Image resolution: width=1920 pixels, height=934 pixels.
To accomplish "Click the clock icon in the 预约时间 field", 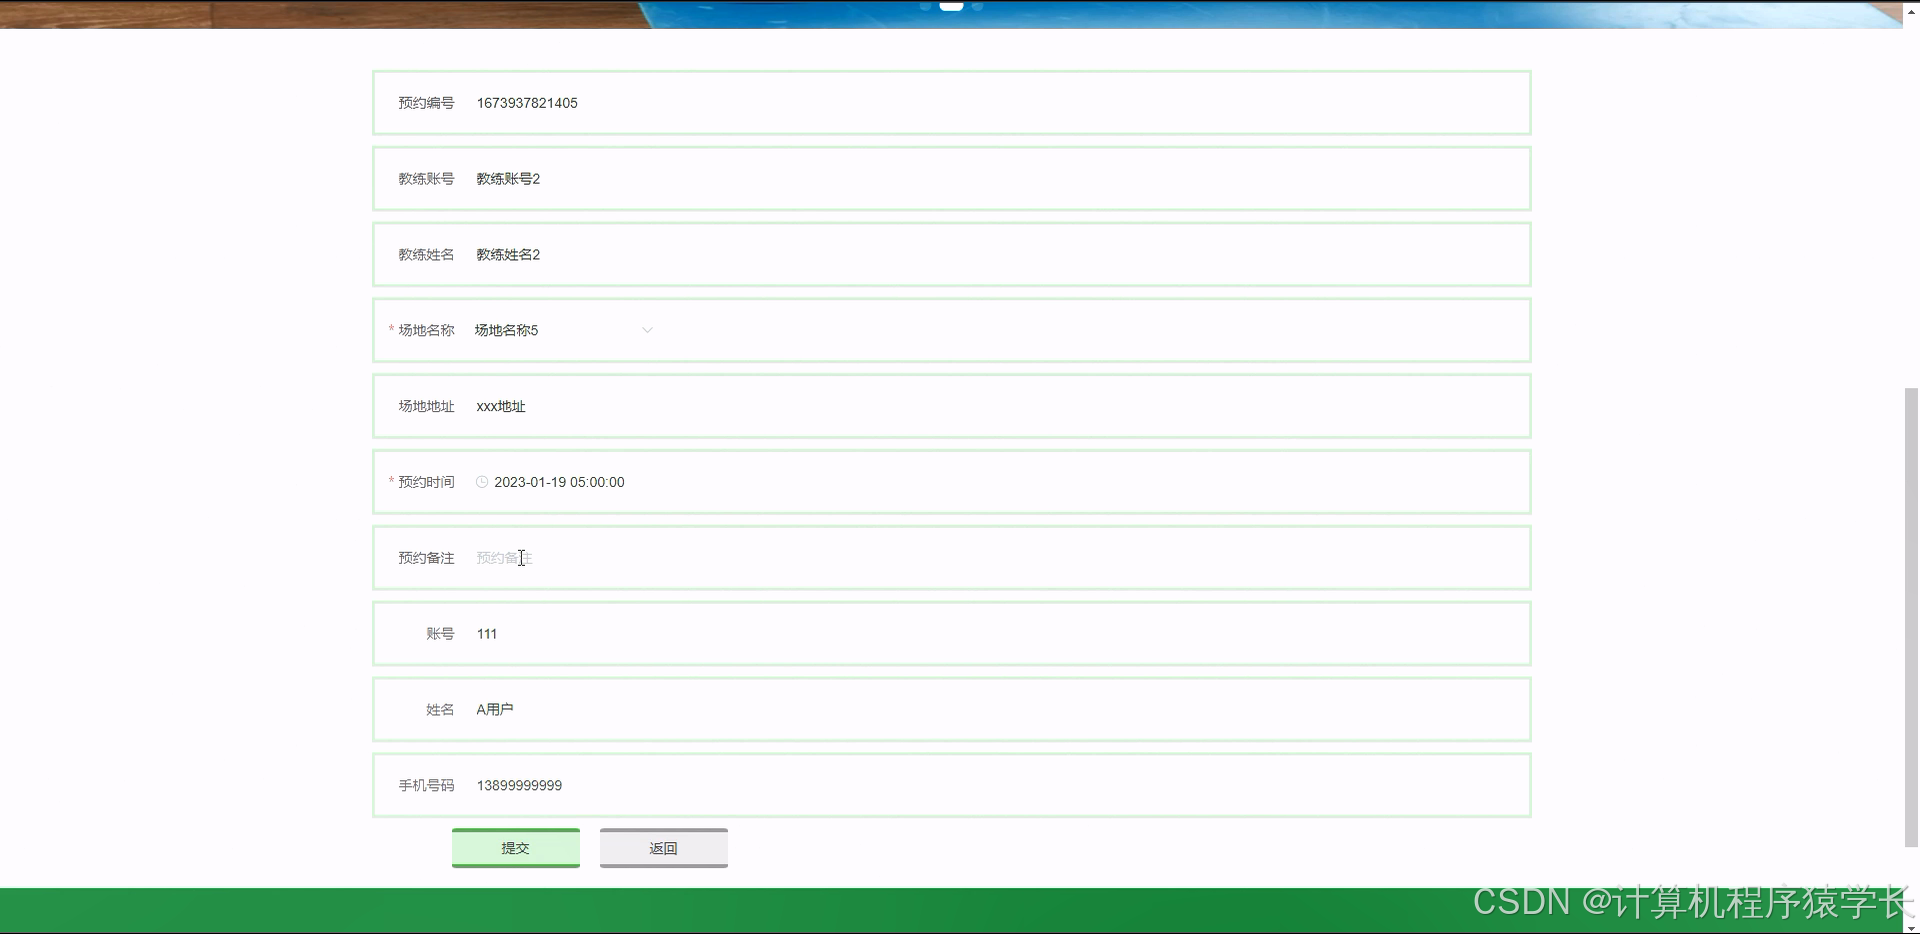I will point(482,482).
